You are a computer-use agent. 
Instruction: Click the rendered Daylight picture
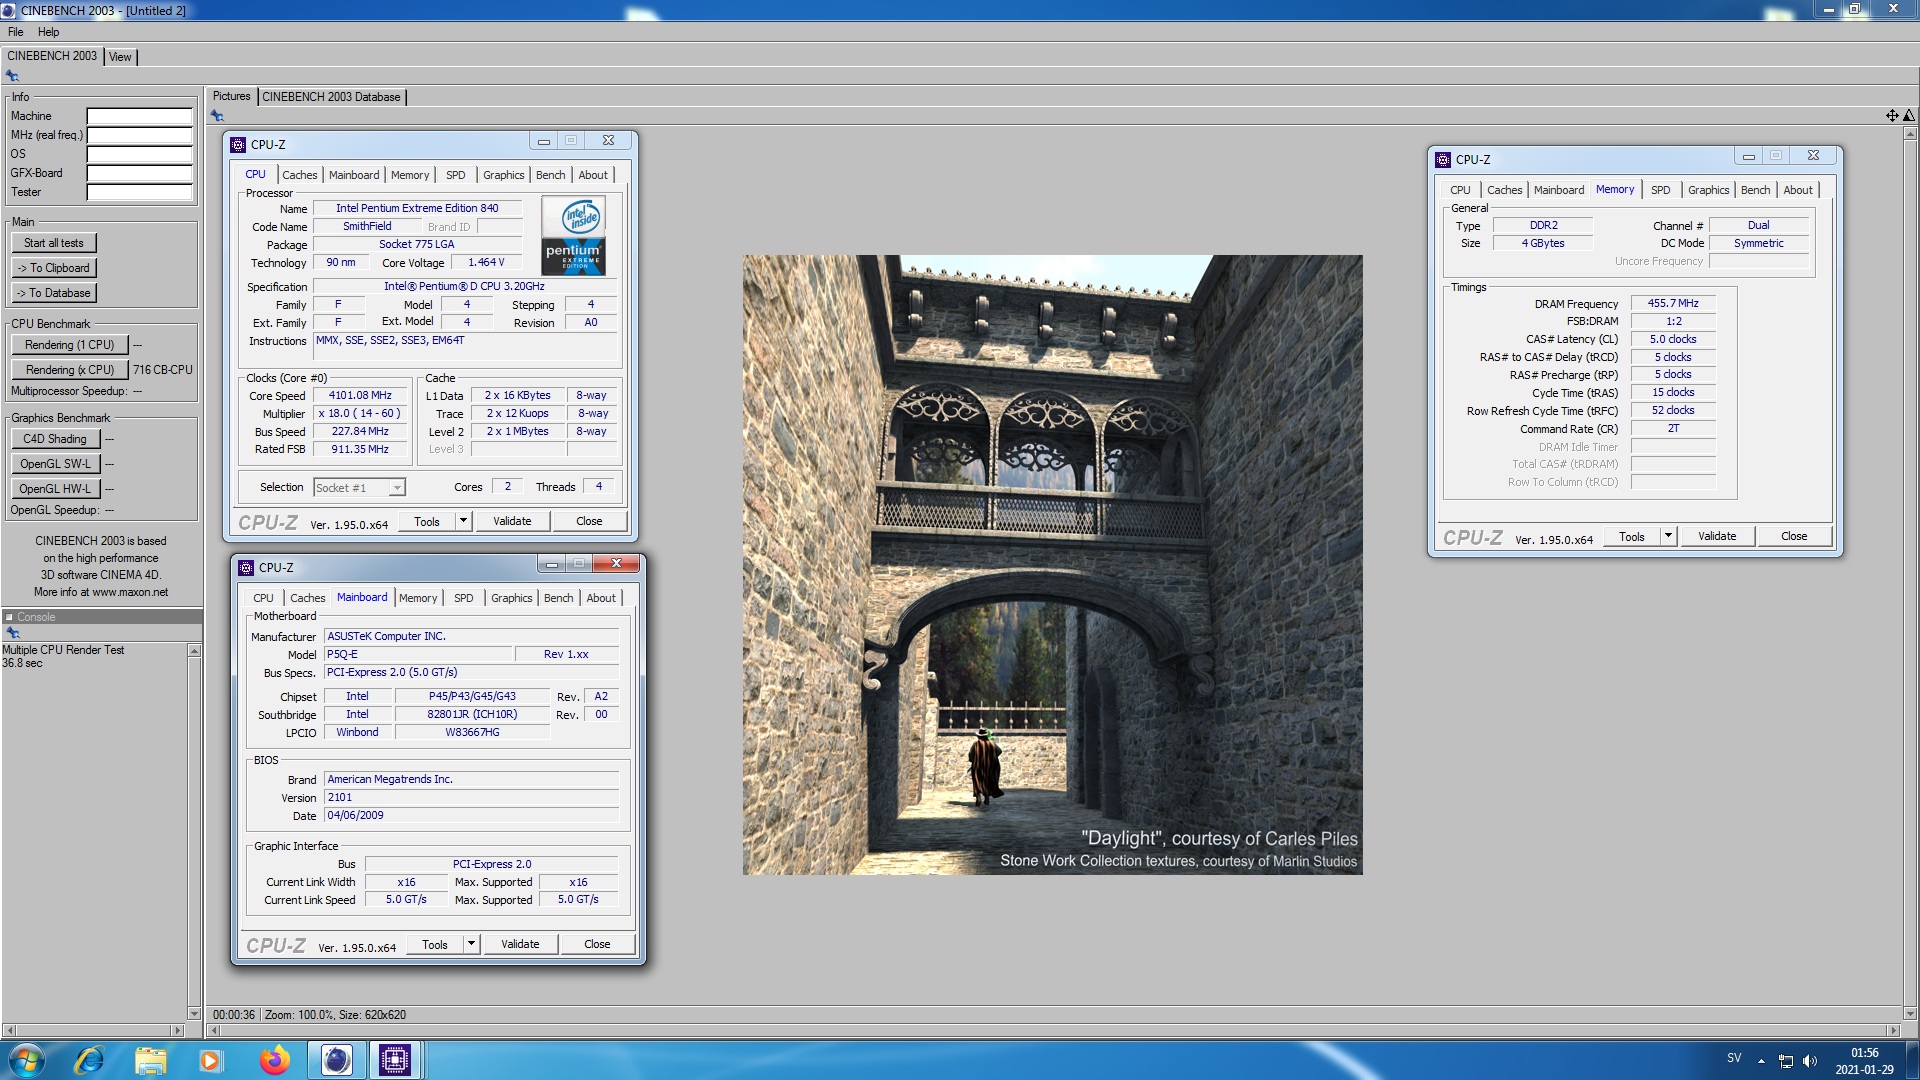pyautogui.click(x=1052, y=565)
